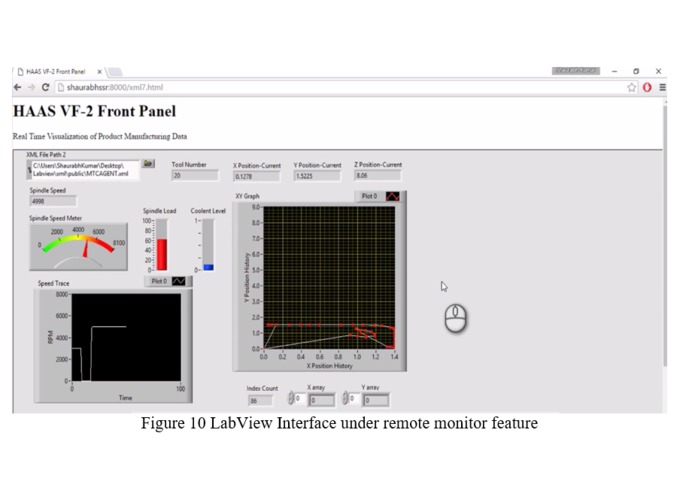Click the Index Count field

260,401
